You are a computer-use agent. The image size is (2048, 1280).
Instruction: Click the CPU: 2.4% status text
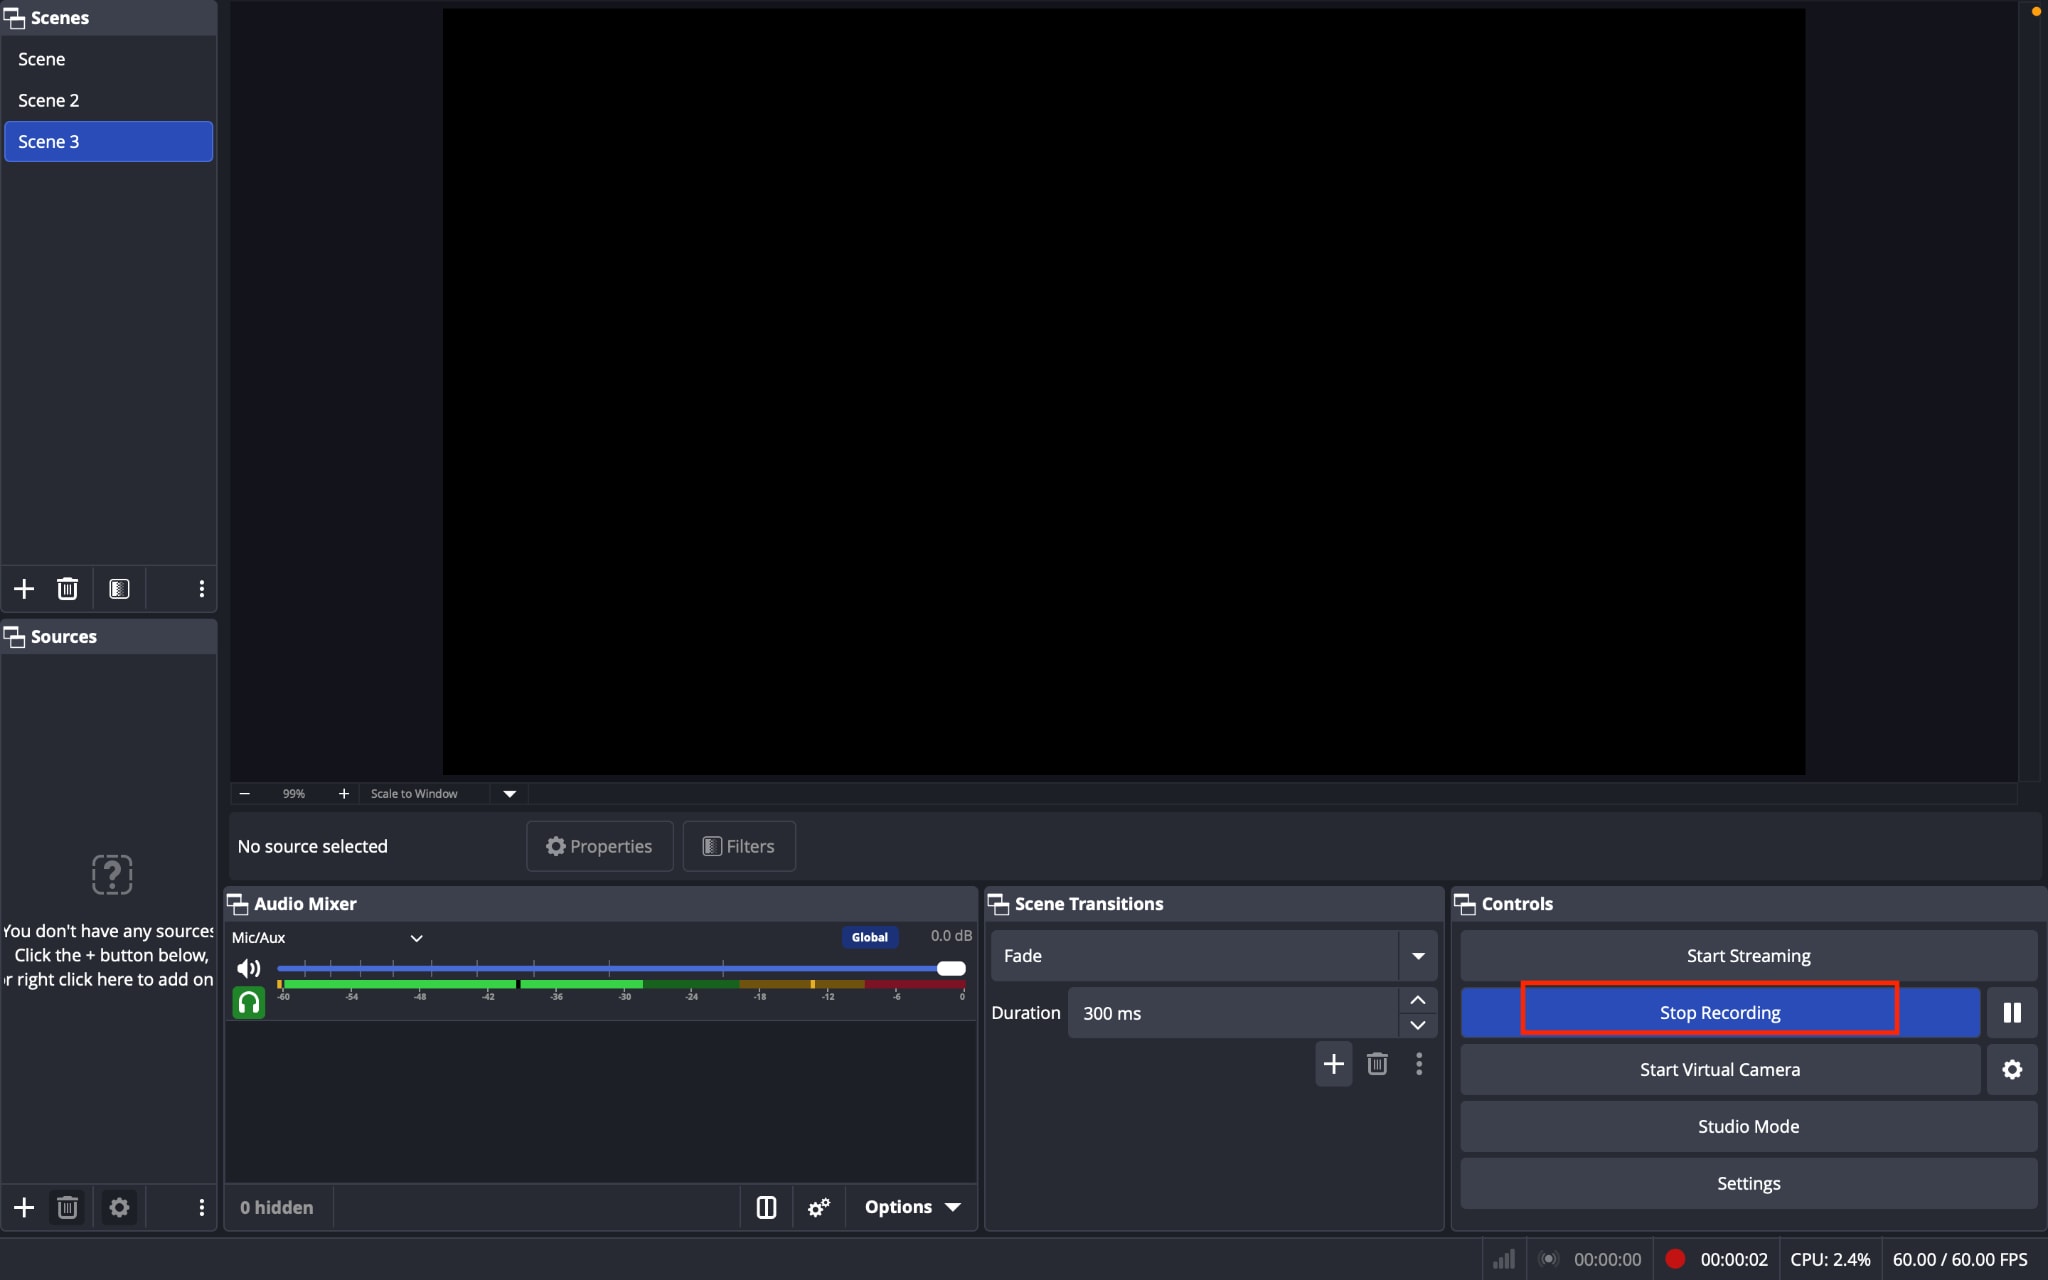coord(1830,1260)
